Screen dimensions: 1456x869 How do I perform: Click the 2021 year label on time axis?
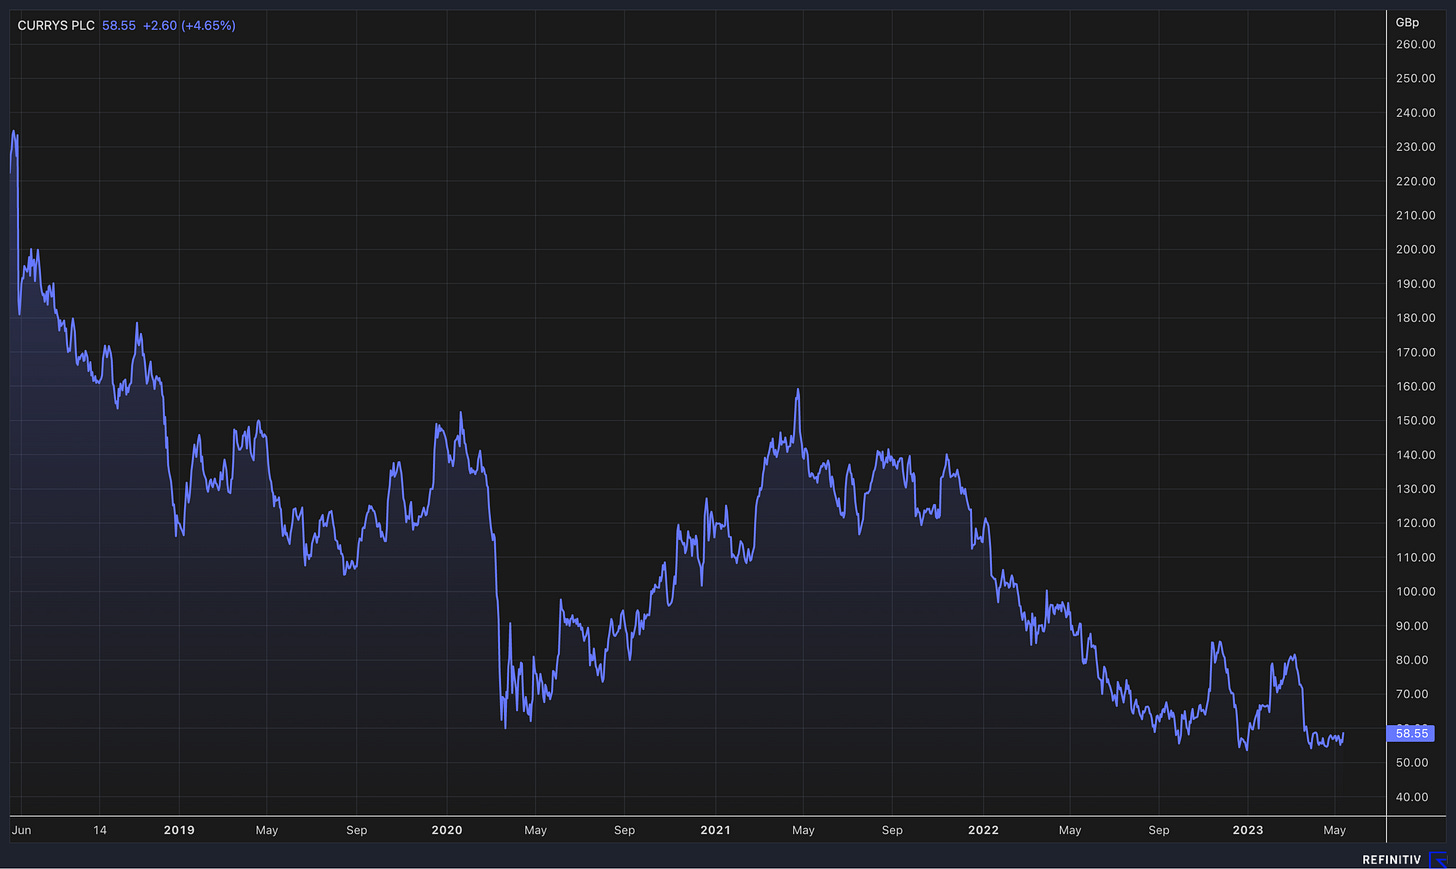coord(715,830)
